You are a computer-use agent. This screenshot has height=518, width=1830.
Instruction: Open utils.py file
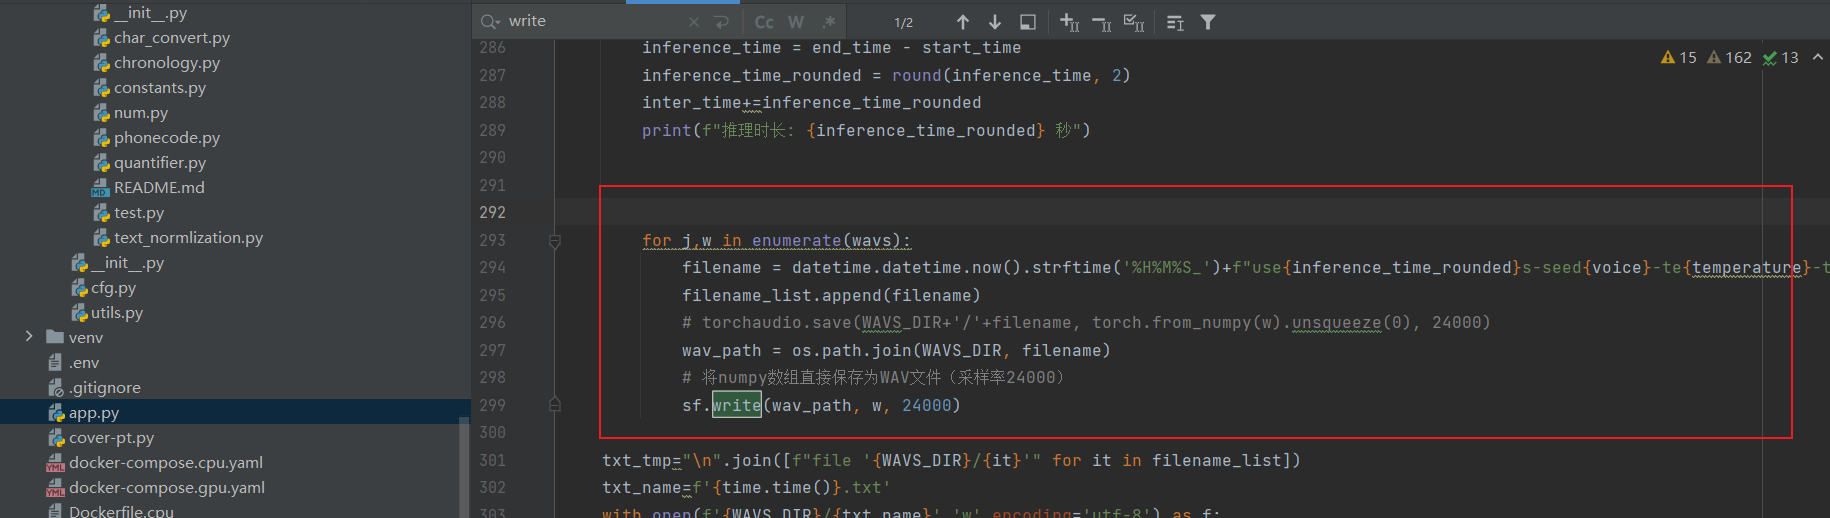[x=117, y=313]
